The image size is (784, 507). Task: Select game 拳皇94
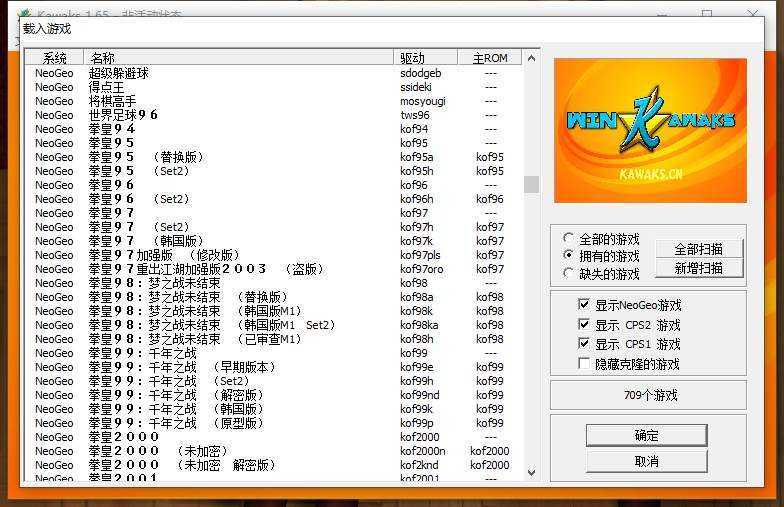click(x=274, y=129)
